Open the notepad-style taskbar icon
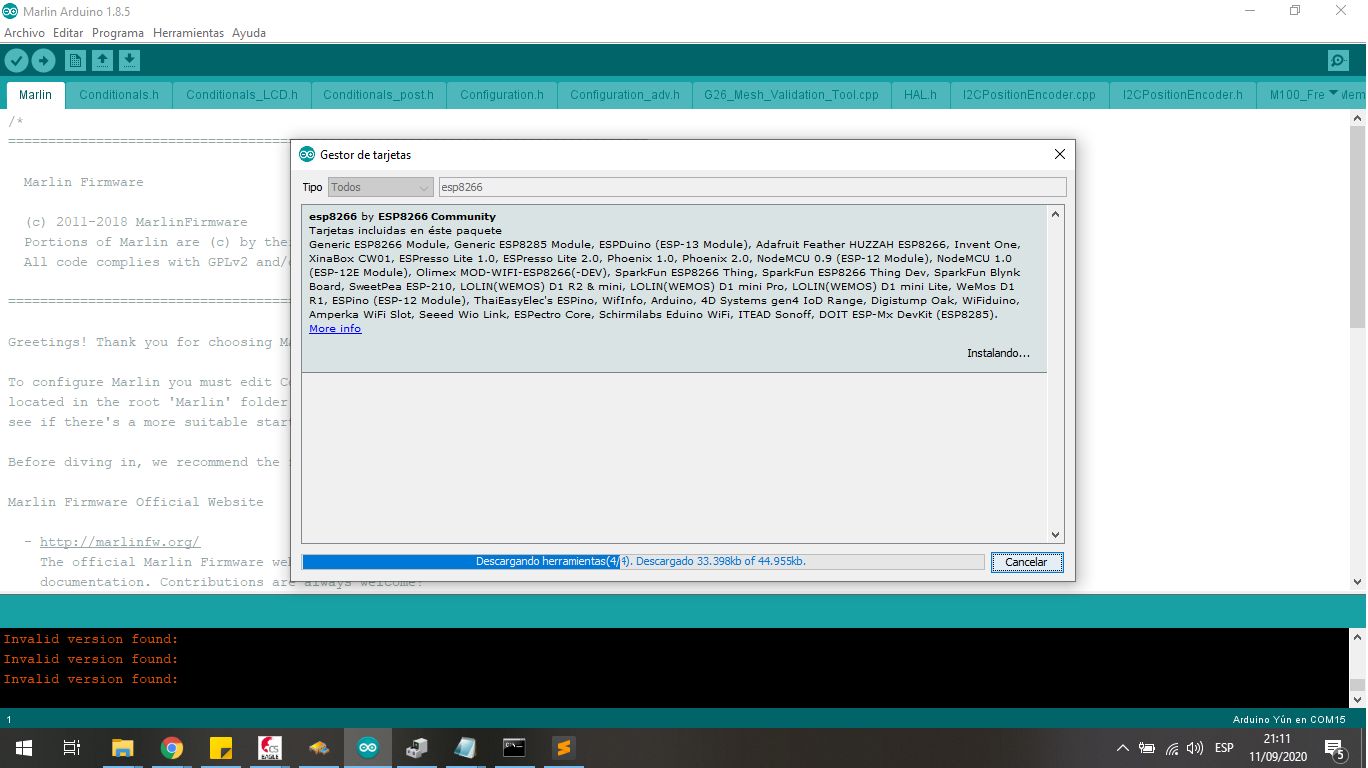This screenshot has height=768, width=1368. pos(465,748)
